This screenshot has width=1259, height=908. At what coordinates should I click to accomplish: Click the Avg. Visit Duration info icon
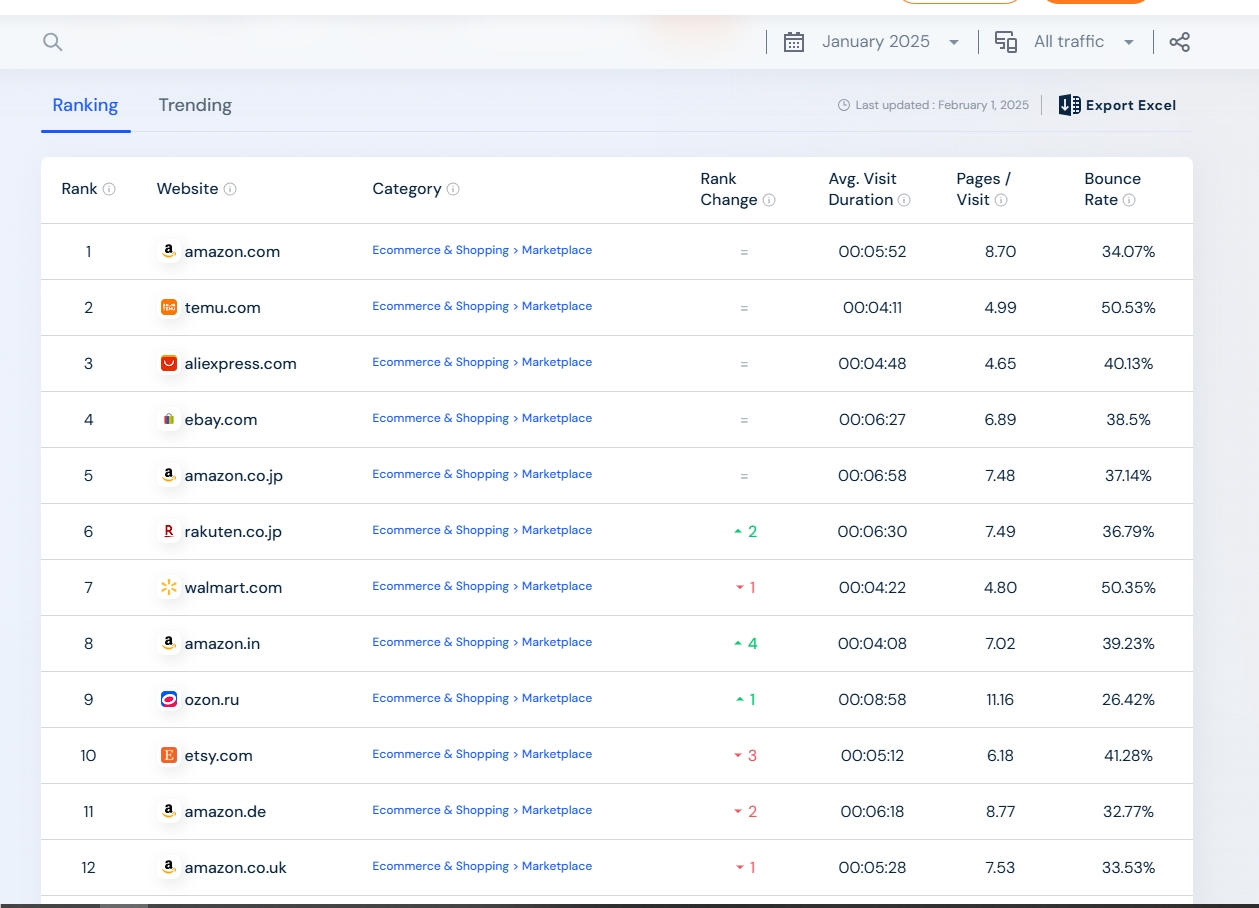coord(904,200)
